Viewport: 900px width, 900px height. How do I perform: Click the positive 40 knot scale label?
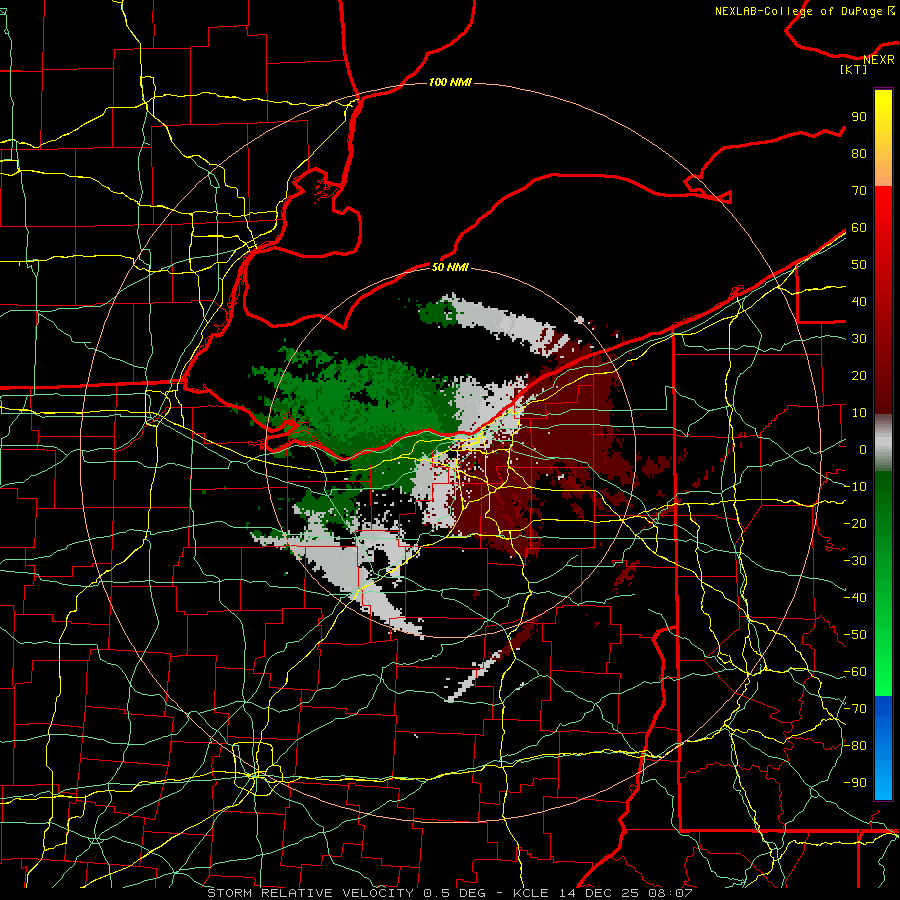click(x=859, y=301)
